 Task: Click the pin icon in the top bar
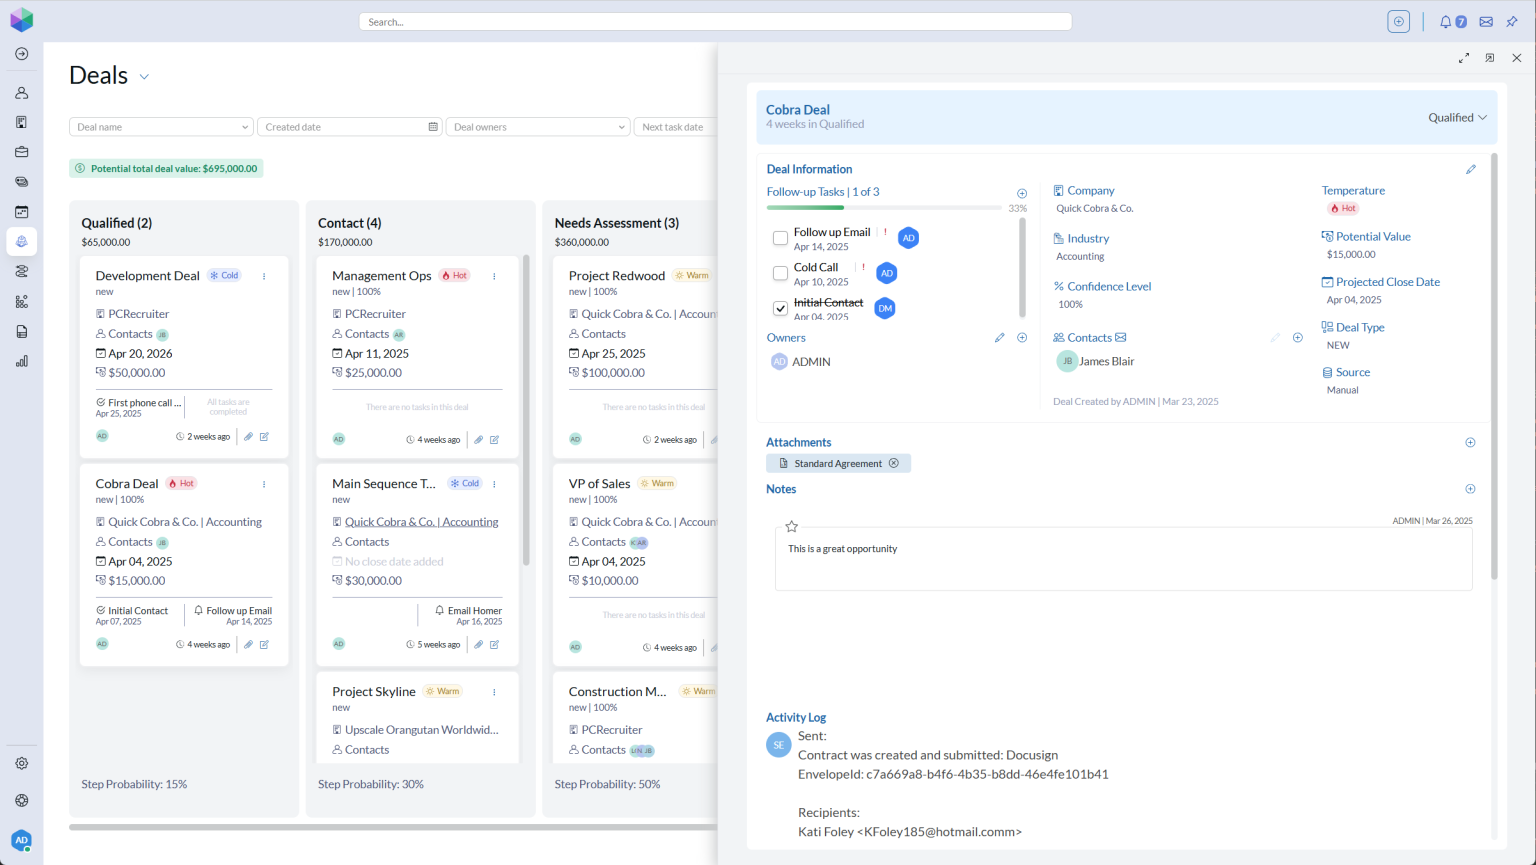pos(1512,22)
